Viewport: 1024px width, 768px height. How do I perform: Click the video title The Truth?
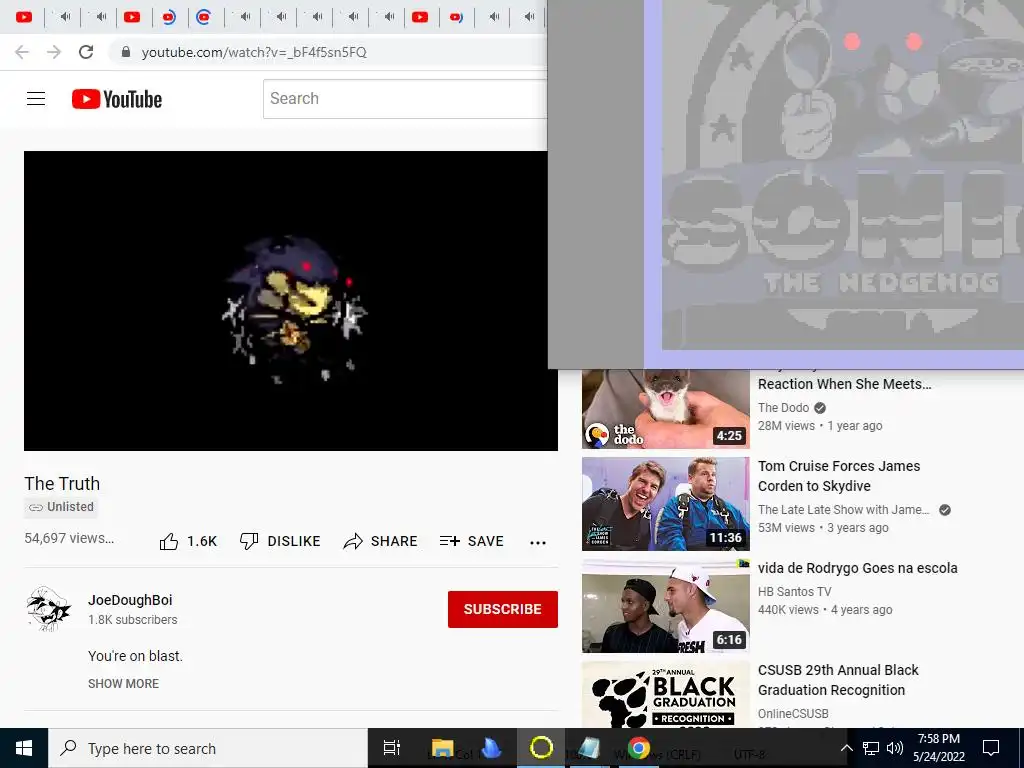pyautogui.click(x=62, y=484)
